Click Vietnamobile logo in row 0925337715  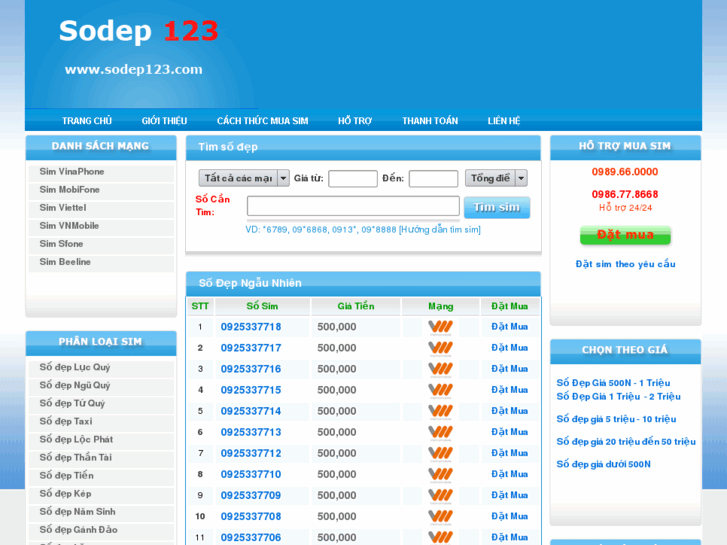tap(440, 391)
